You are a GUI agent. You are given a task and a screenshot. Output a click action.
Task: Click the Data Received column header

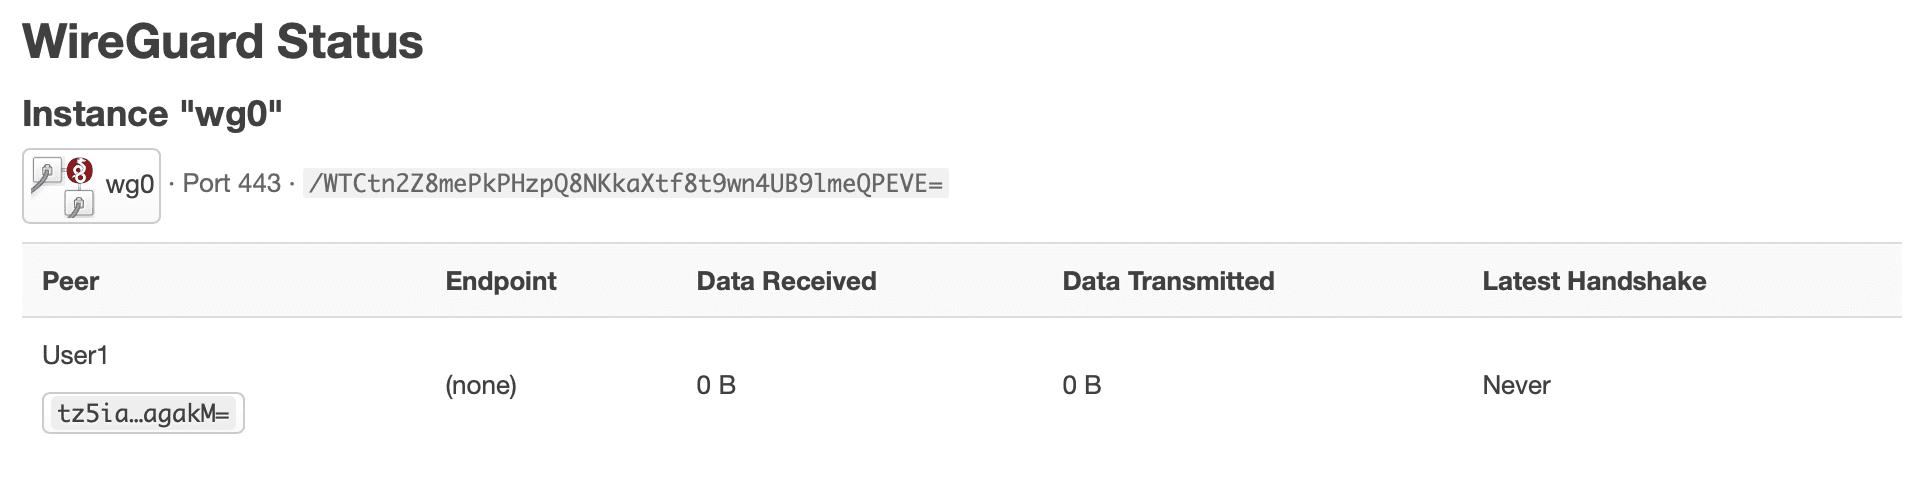pos(786,281)
